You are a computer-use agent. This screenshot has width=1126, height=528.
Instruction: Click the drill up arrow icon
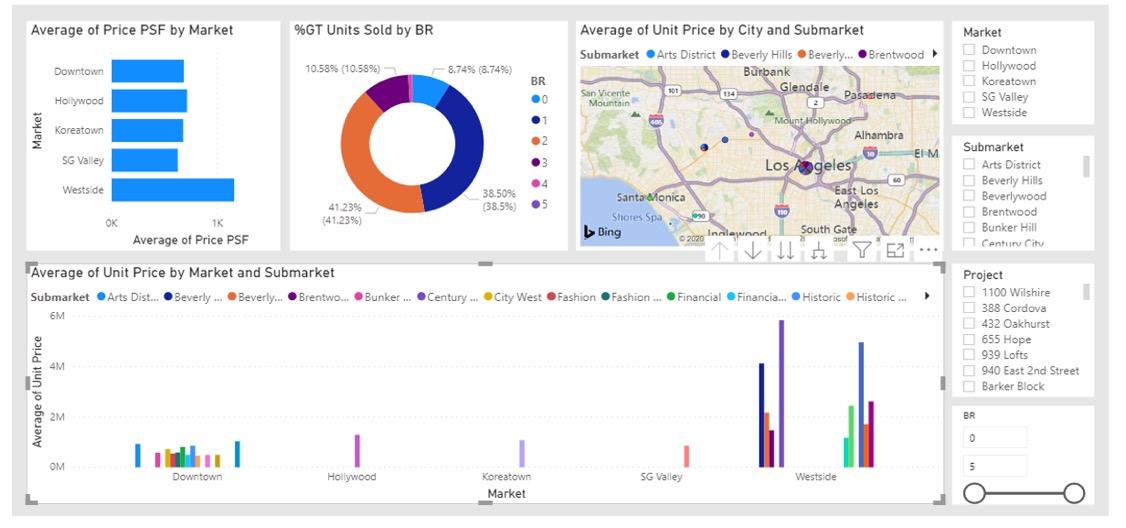(x=720, y=250)
